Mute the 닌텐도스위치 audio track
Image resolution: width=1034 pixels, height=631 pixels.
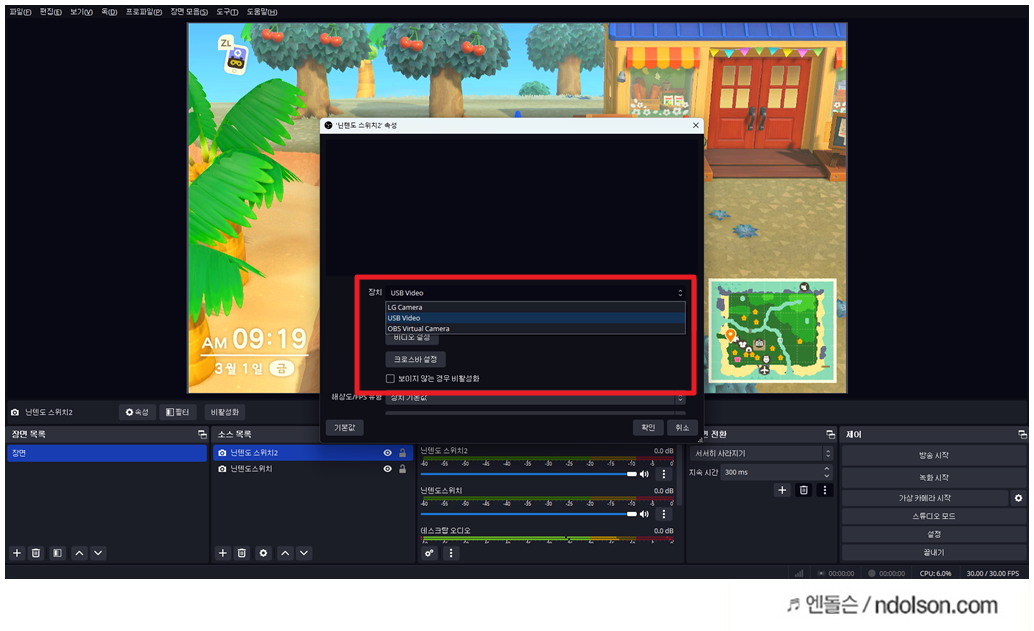tap(645, 514)
